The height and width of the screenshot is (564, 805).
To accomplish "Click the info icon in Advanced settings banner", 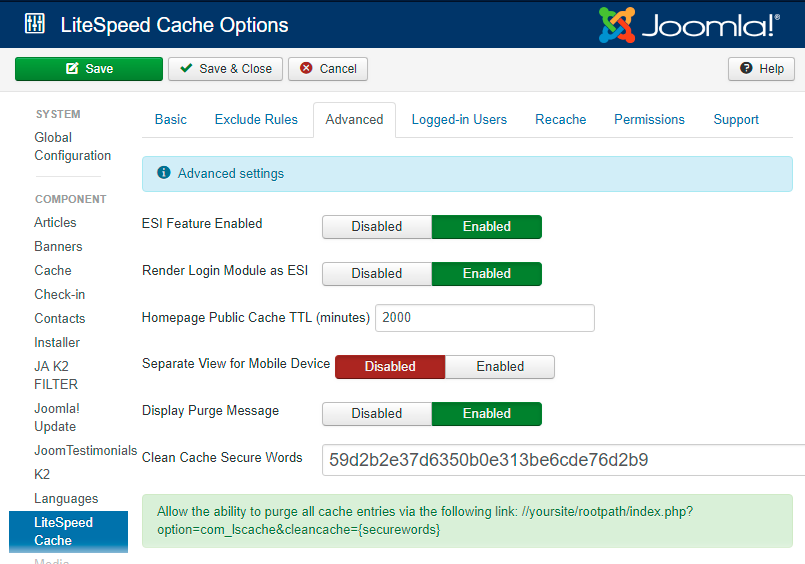I will [164, 172].
